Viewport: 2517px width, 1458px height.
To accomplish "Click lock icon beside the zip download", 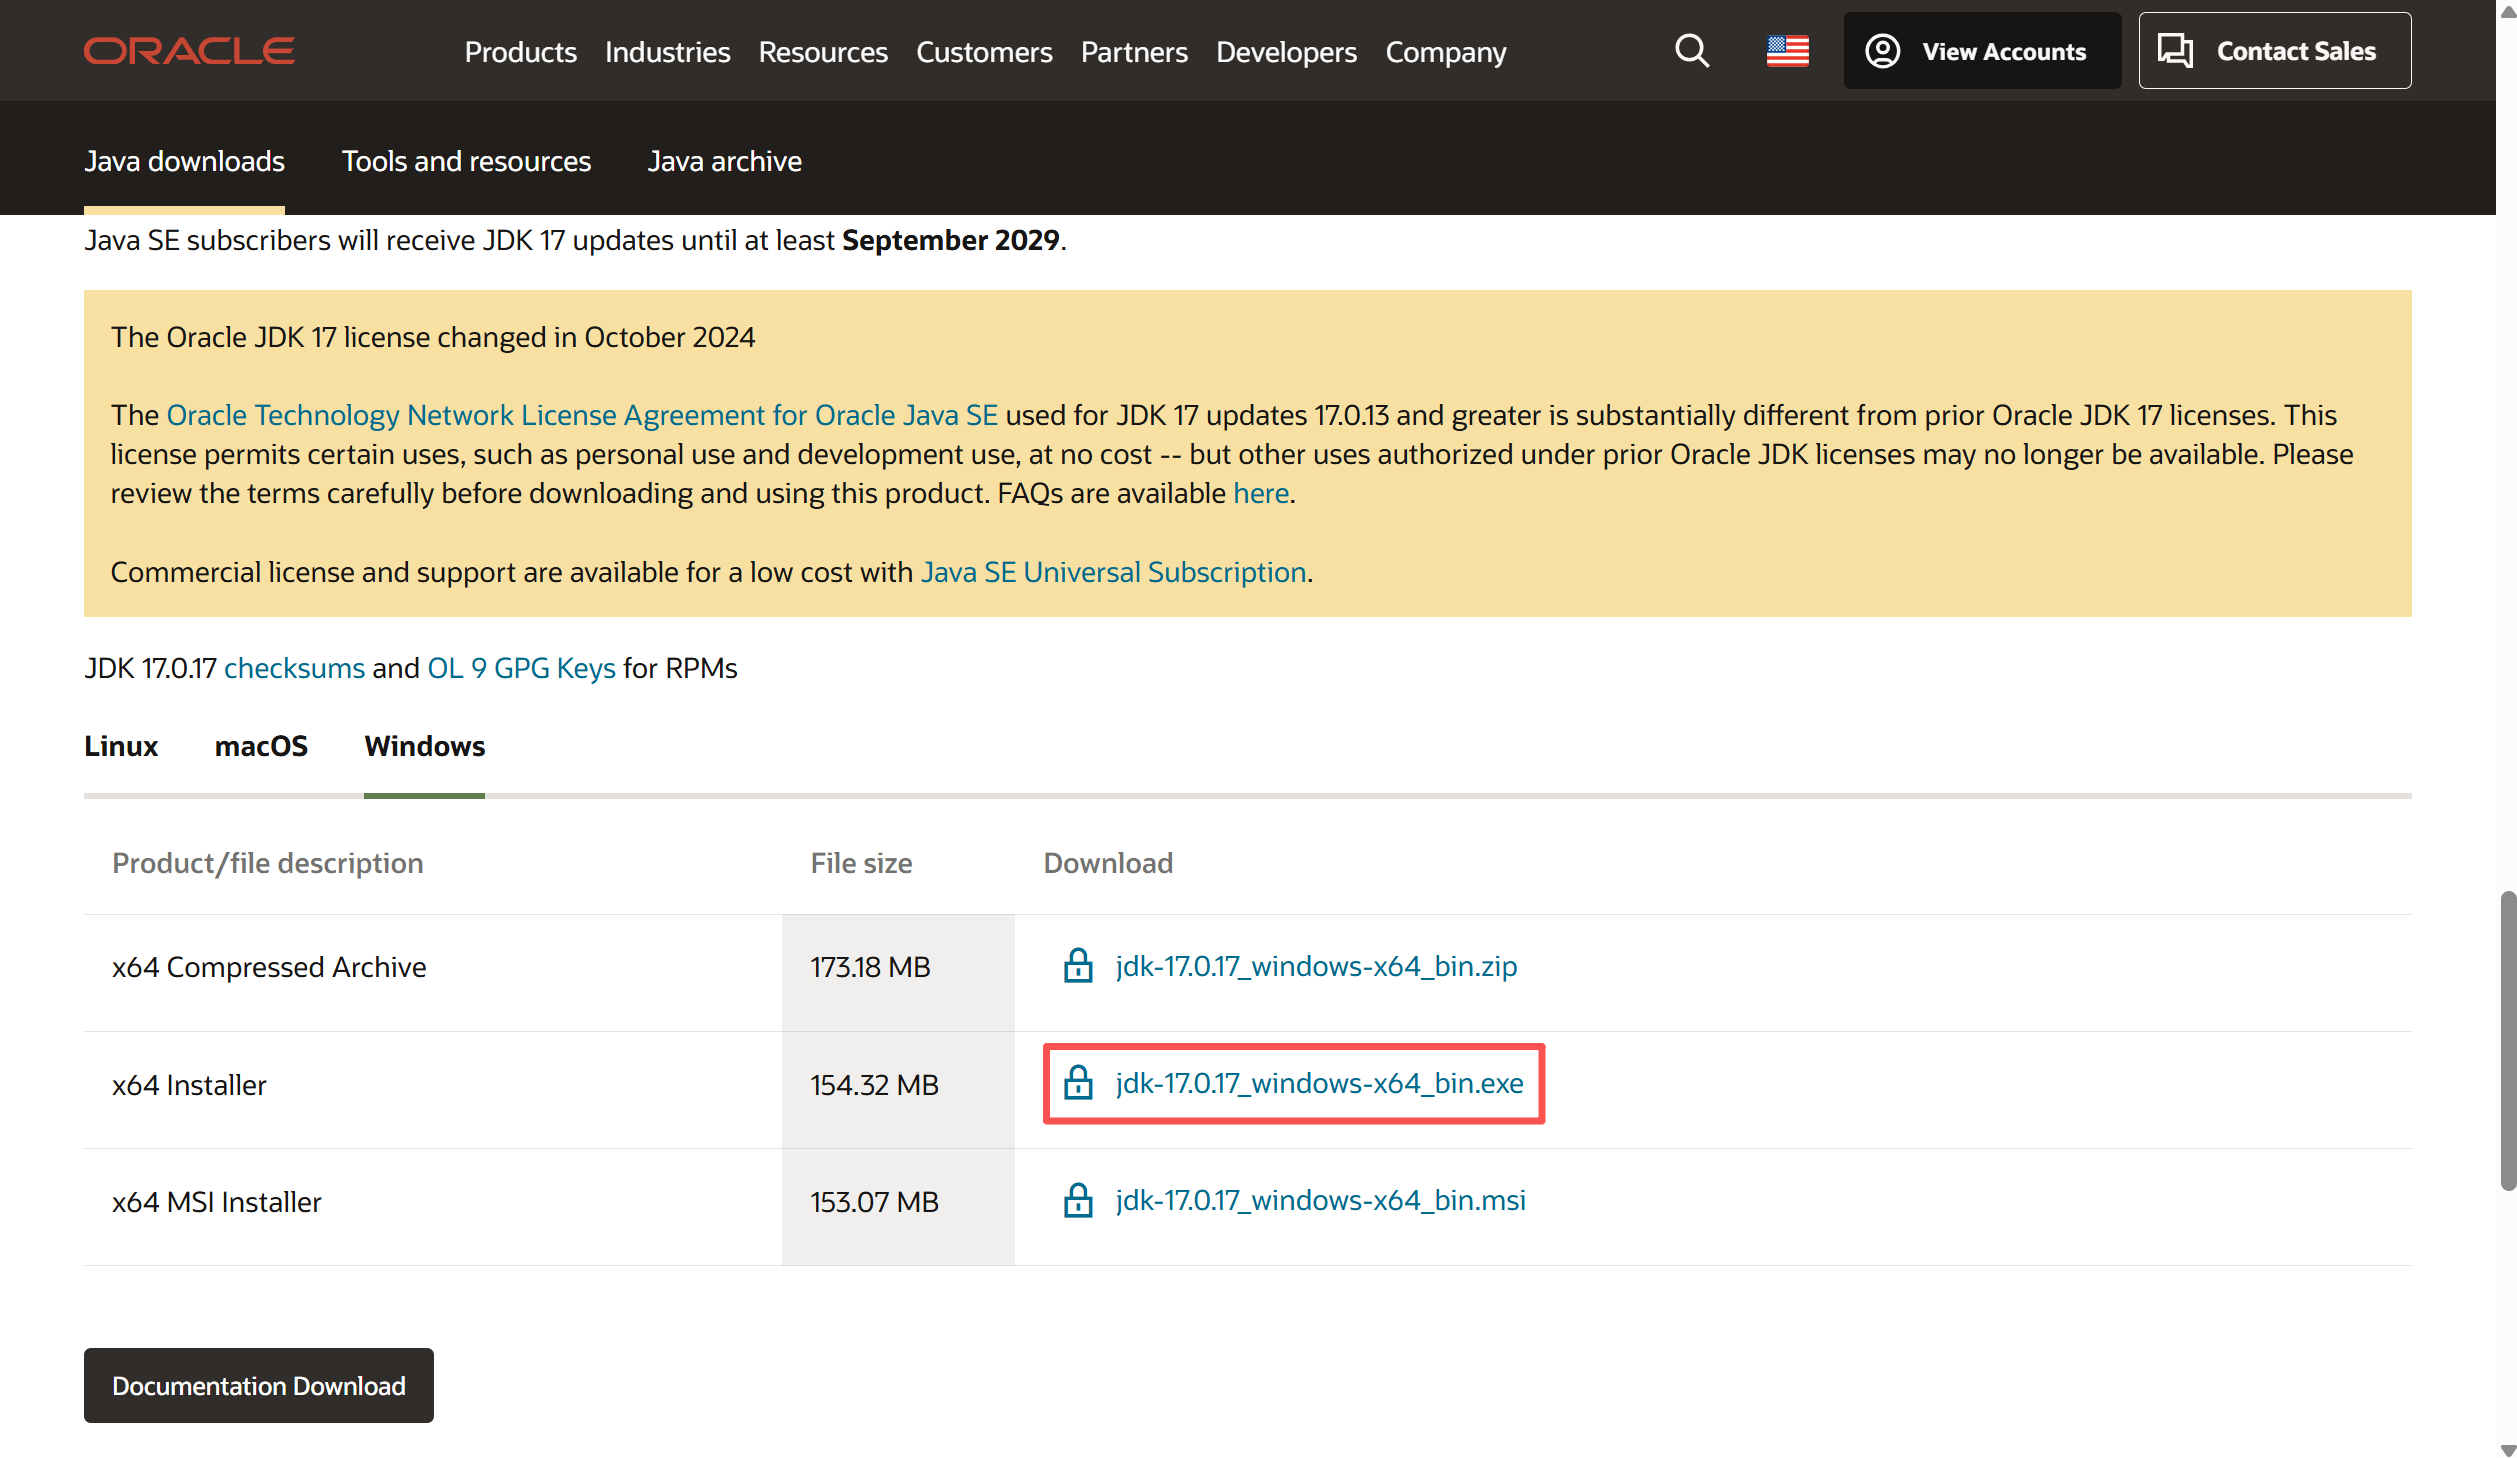I will coord(1077,966).
